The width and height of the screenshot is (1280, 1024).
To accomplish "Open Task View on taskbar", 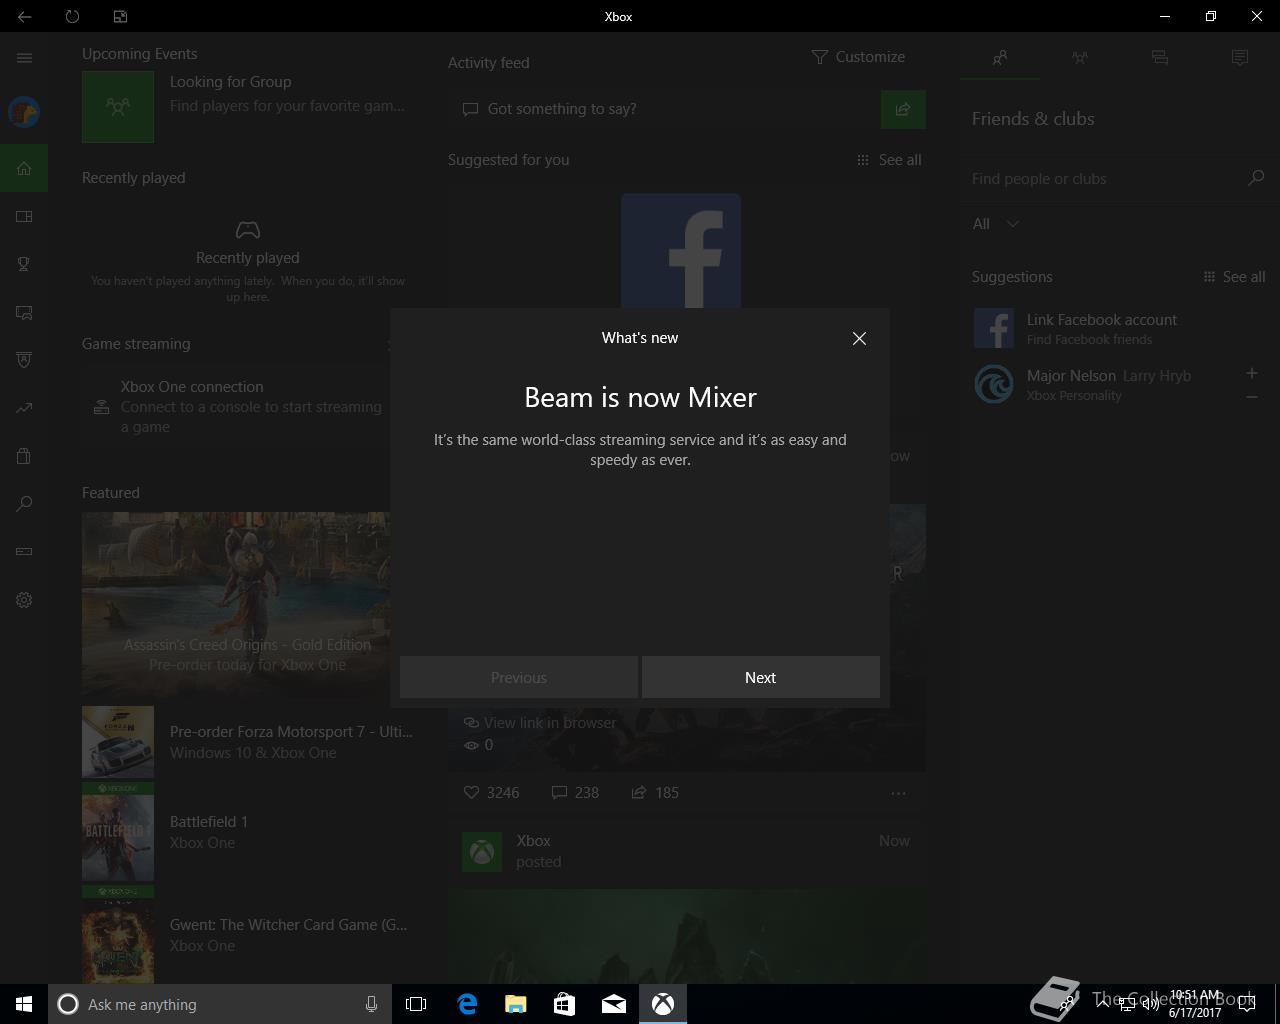I will 416,1004.
